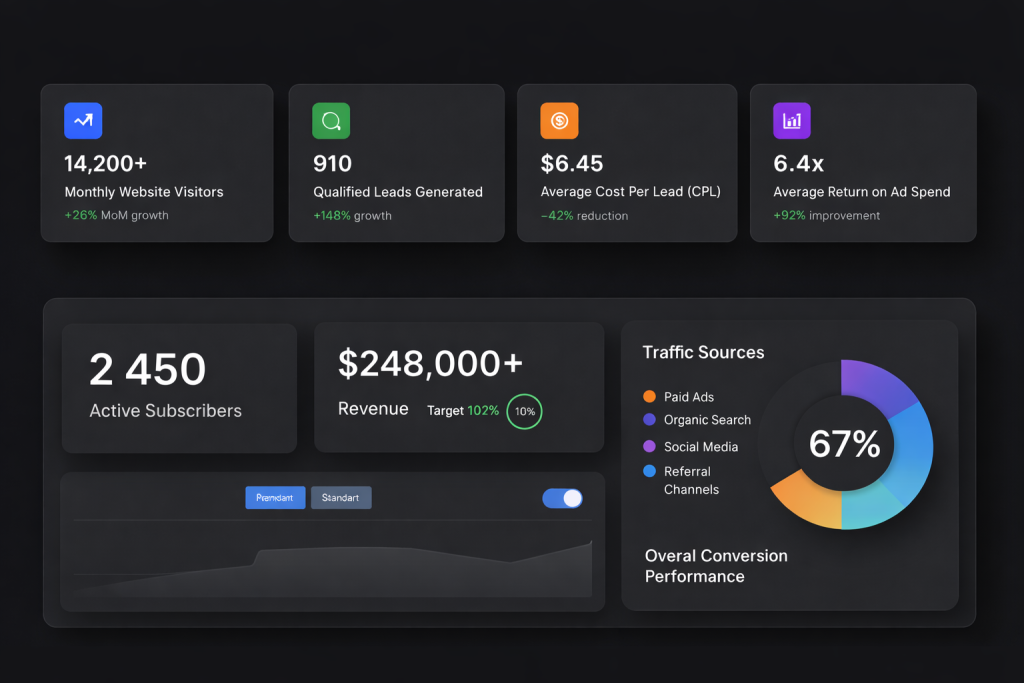Viewport: 1024px width, 683px height.
Task: Click the purple bar chart icon
Action: point(791,121)
